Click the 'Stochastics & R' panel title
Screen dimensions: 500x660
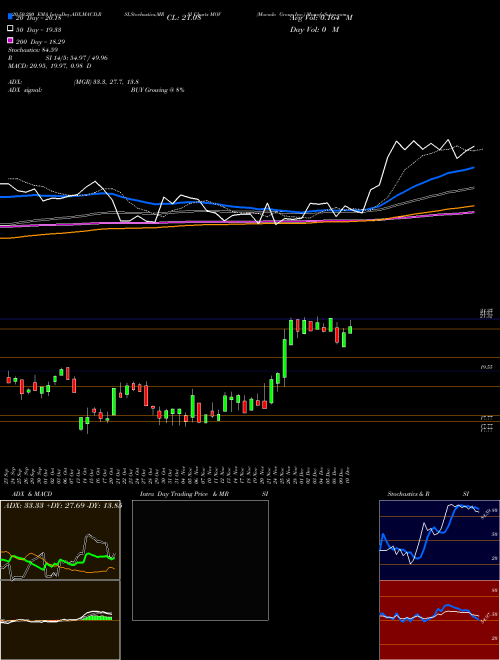pyautogui.click(x=408, y=494)
